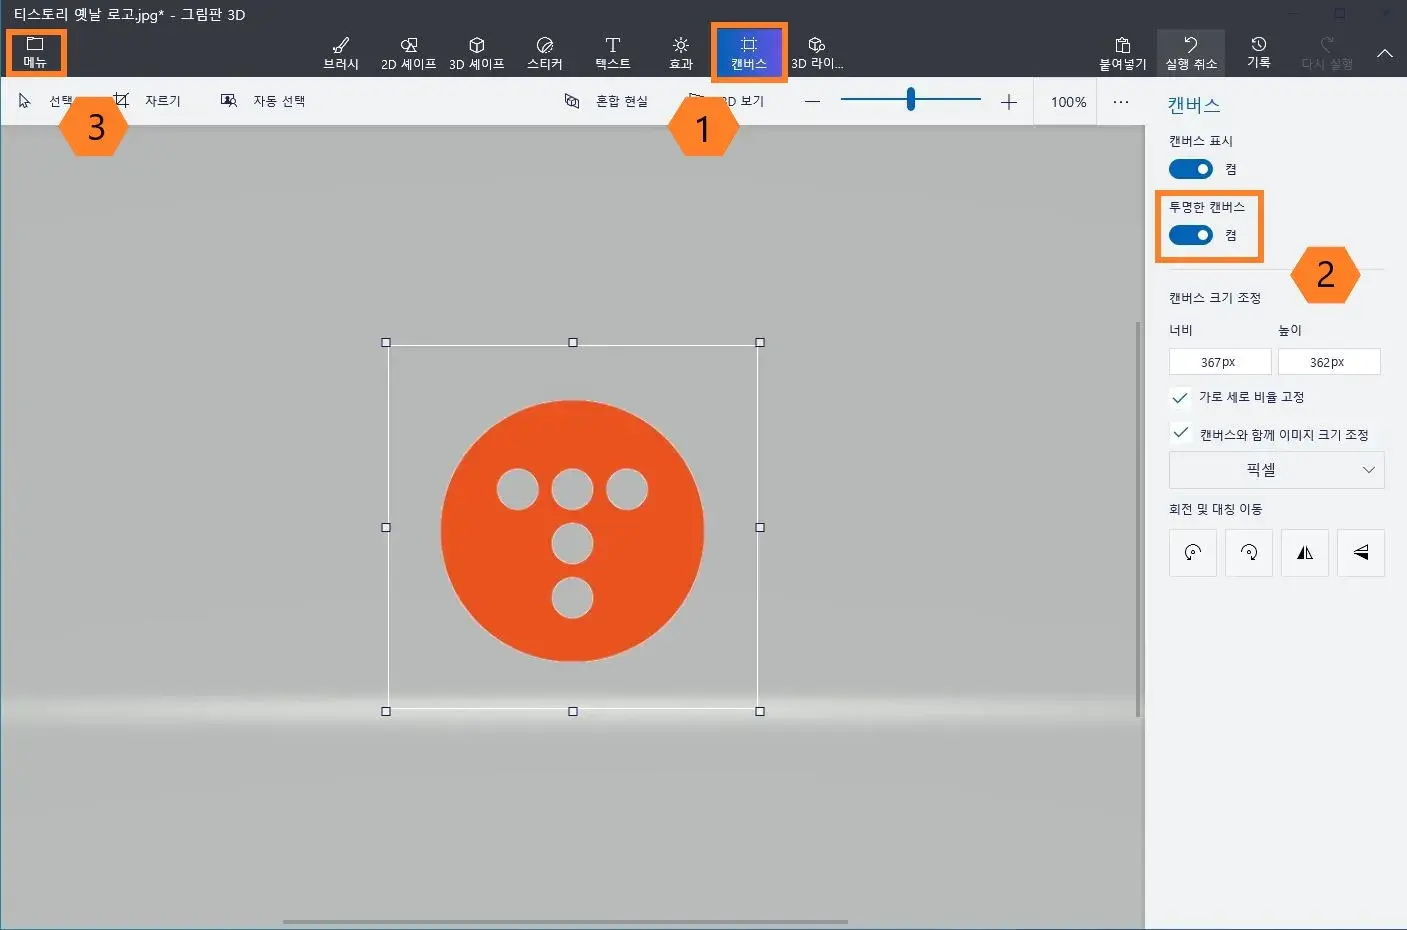Activate 자동 선택 magic select
The image size is (1407, 930).
coord(263,101)
